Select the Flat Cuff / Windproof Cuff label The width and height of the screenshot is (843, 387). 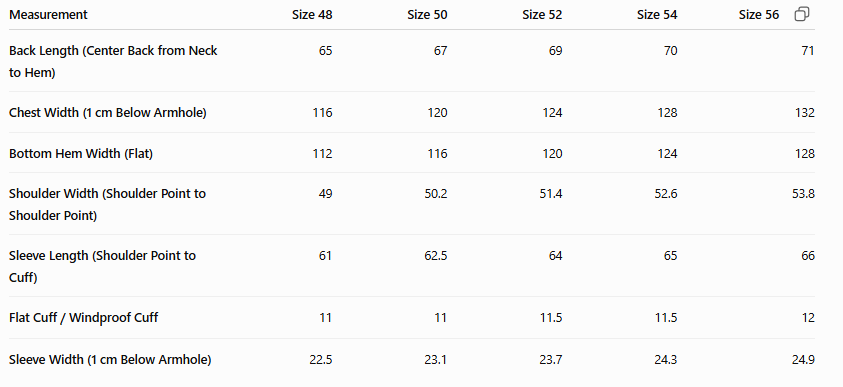pyautogui.click(x=83, y=318)
